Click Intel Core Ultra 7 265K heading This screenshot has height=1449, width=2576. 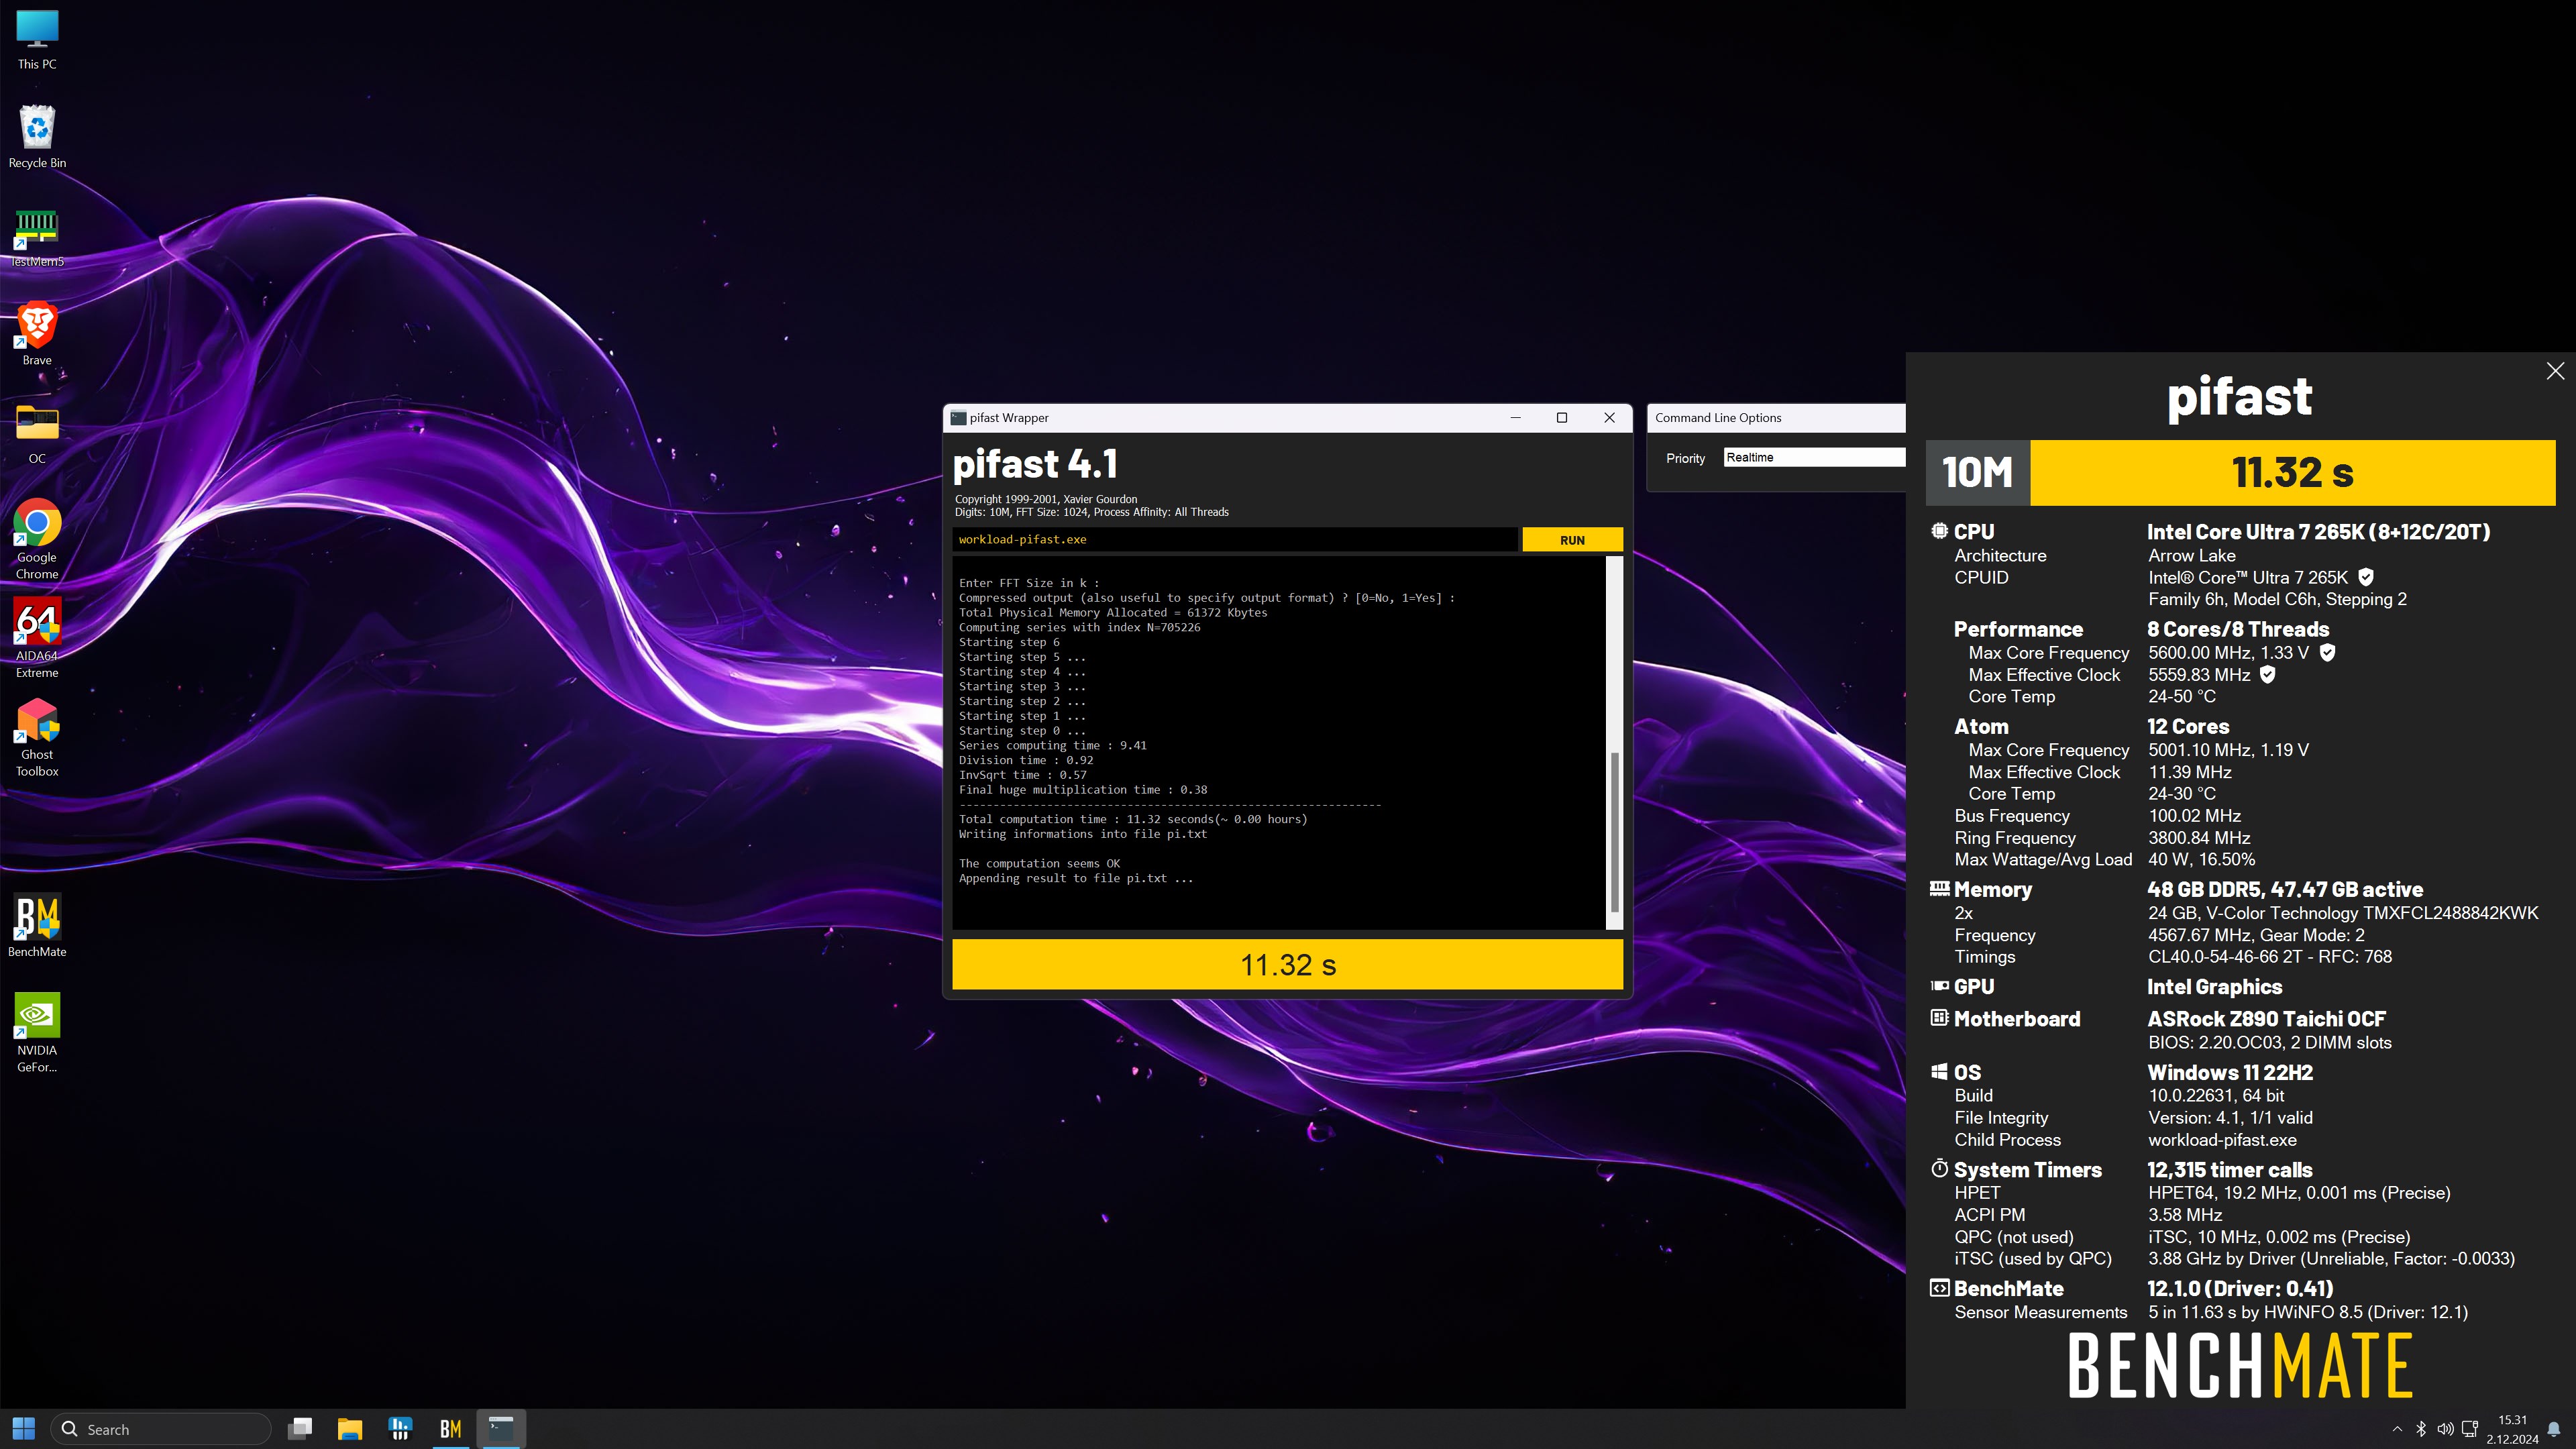coord(2318,532)
